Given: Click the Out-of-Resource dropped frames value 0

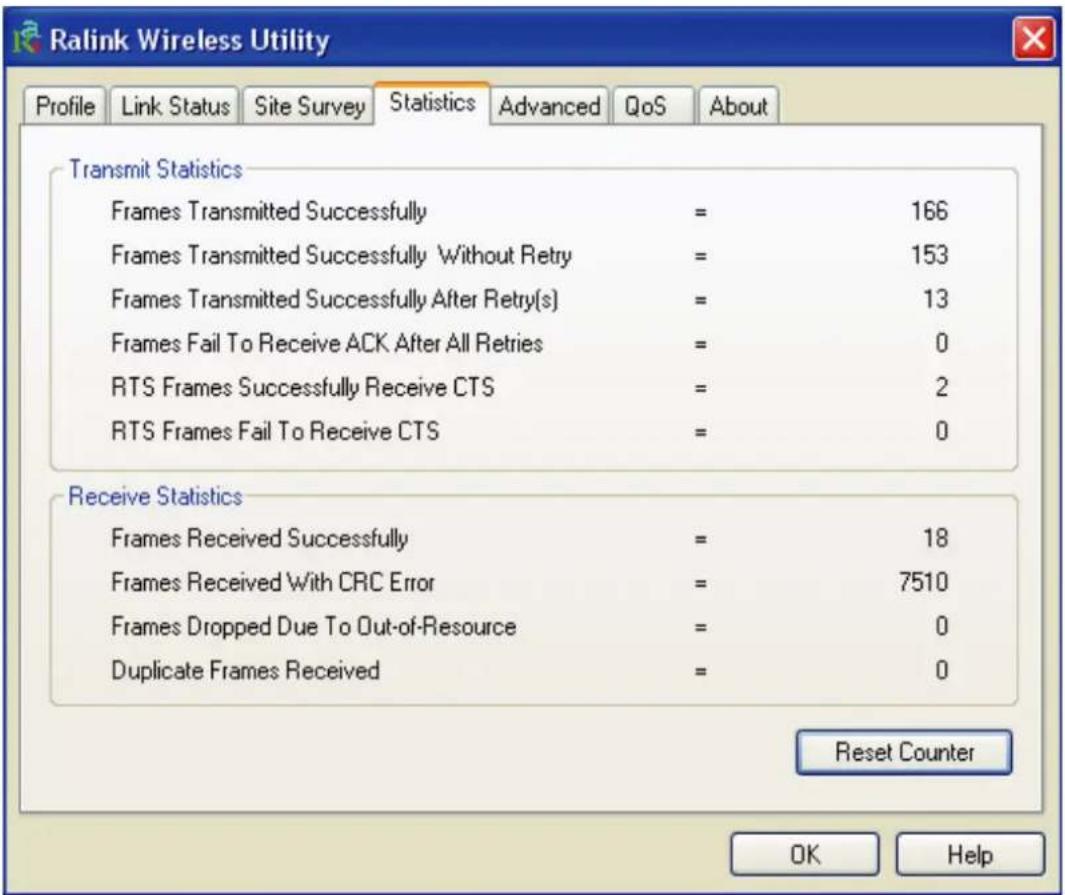Looking at the screenshot, I should pyautogui.click(x=941, y=626).
